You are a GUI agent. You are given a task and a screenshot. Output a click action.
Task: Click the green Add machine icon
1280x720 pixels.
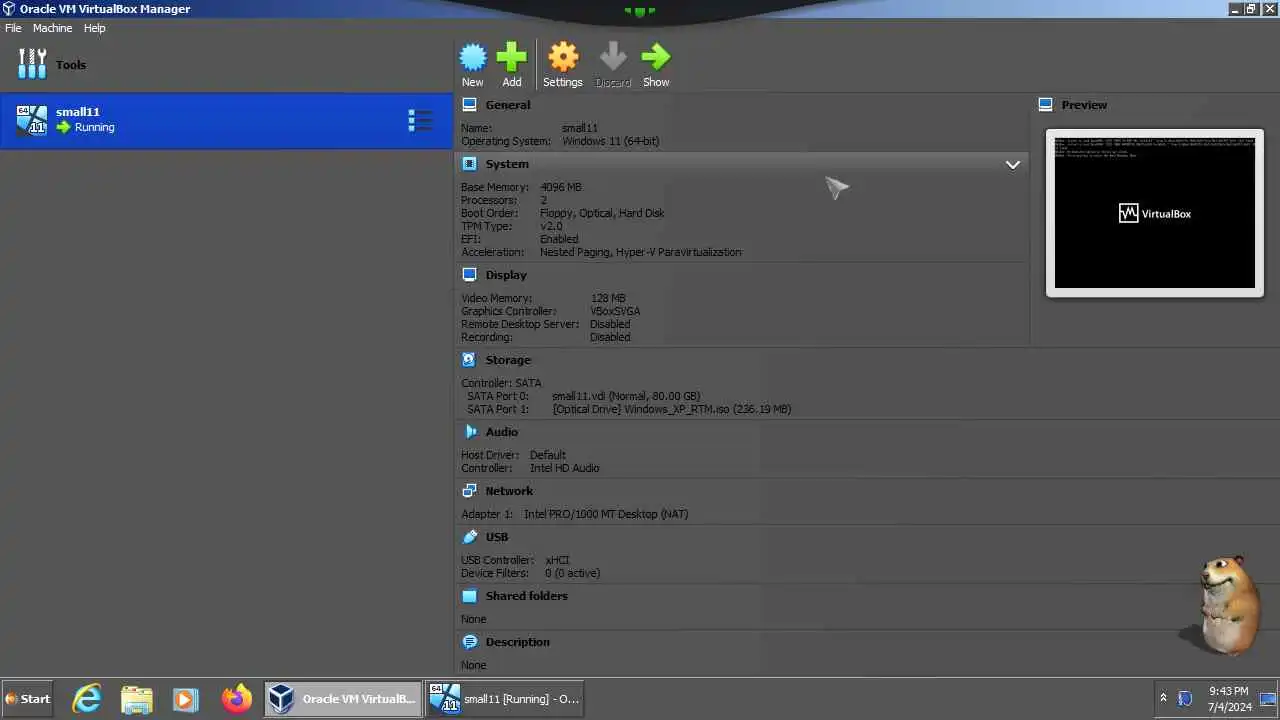pos(511,57)
